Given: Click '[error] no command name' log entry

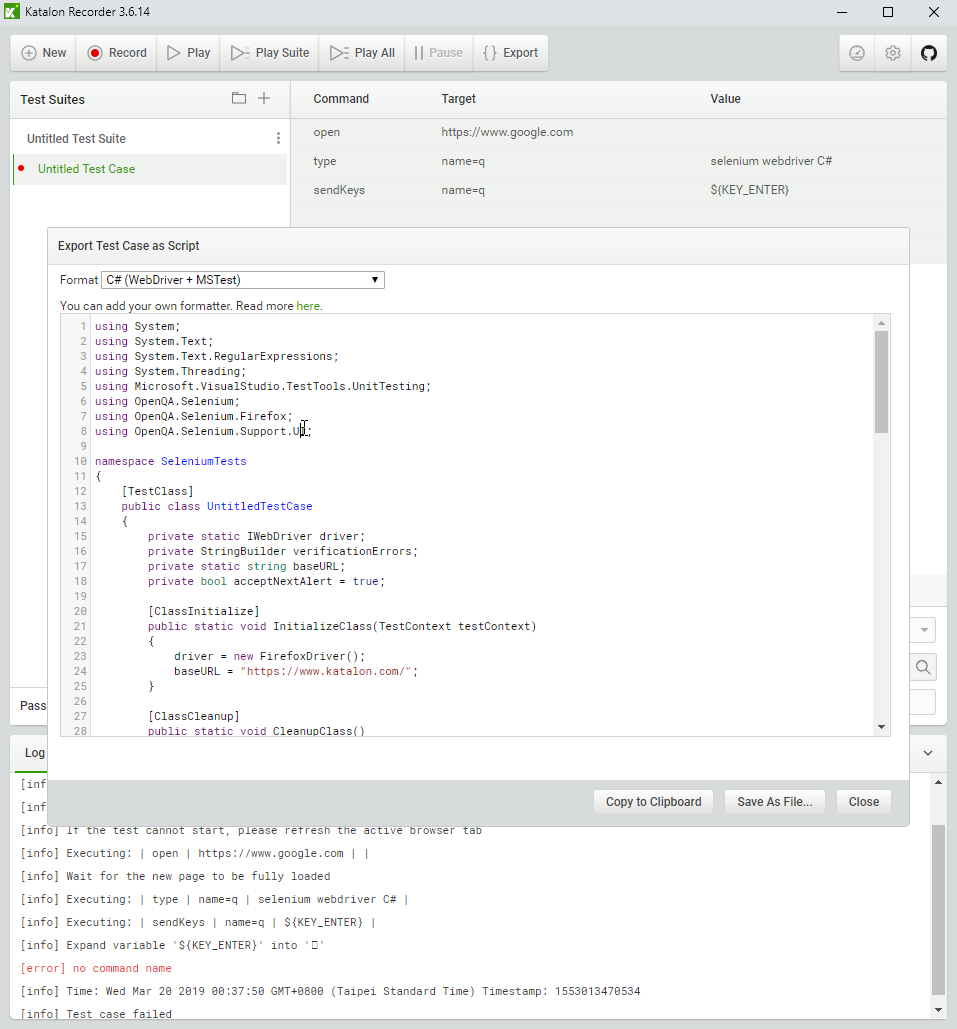Looking at the screenshot, I should (x=96, y=969).
